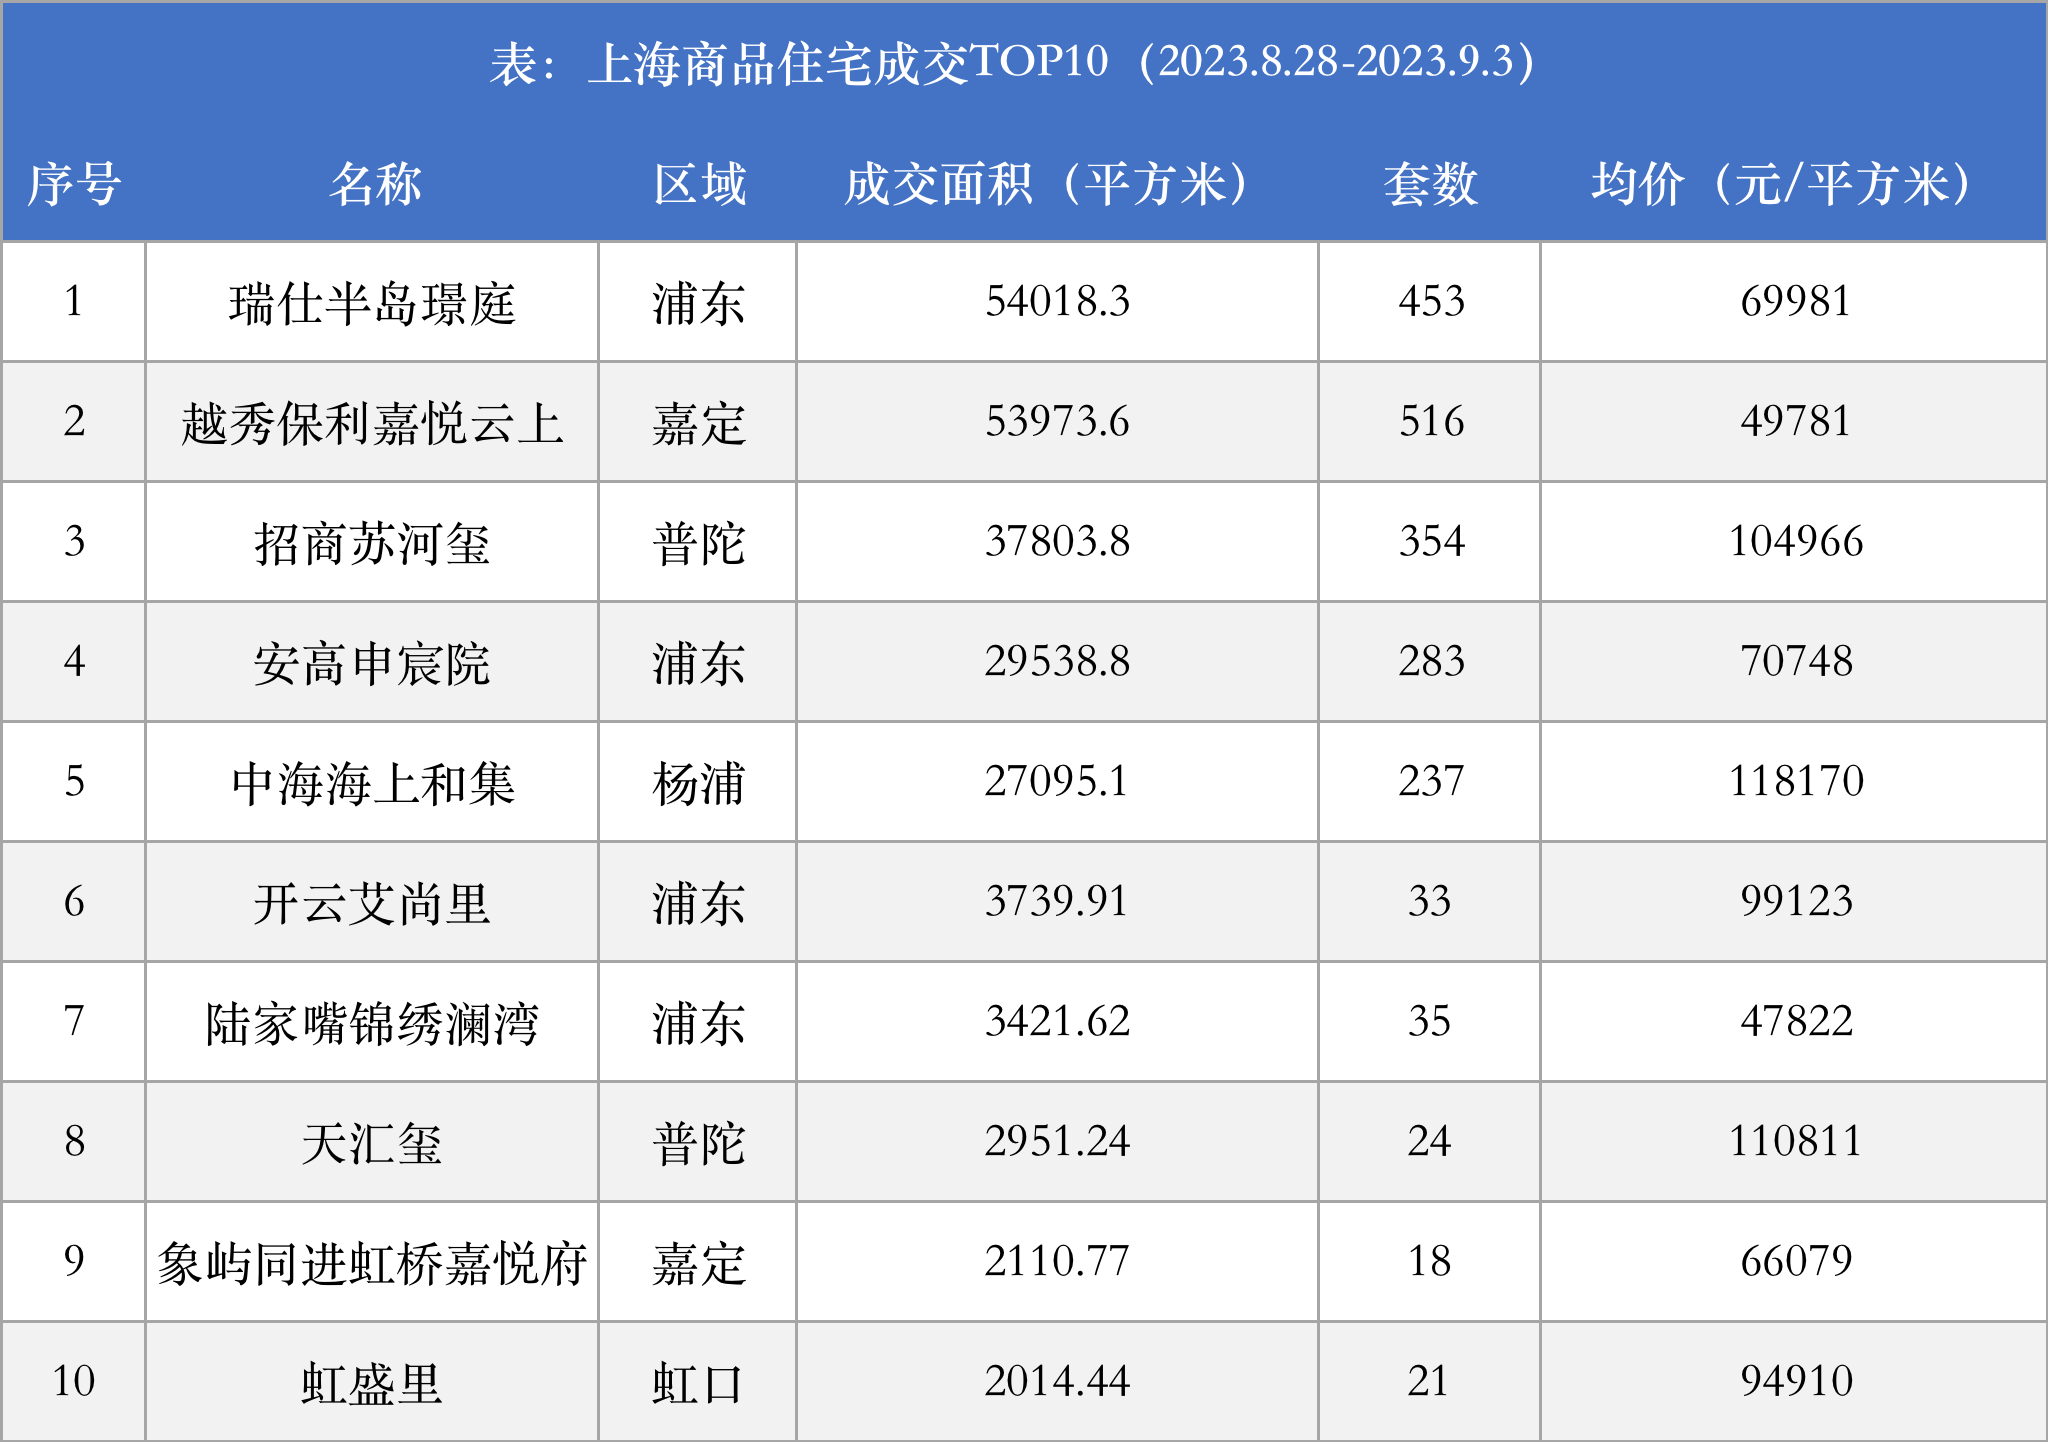Click rank number 7
This screenshot has height=1442, width=2048.
[x=74, y=1021]
